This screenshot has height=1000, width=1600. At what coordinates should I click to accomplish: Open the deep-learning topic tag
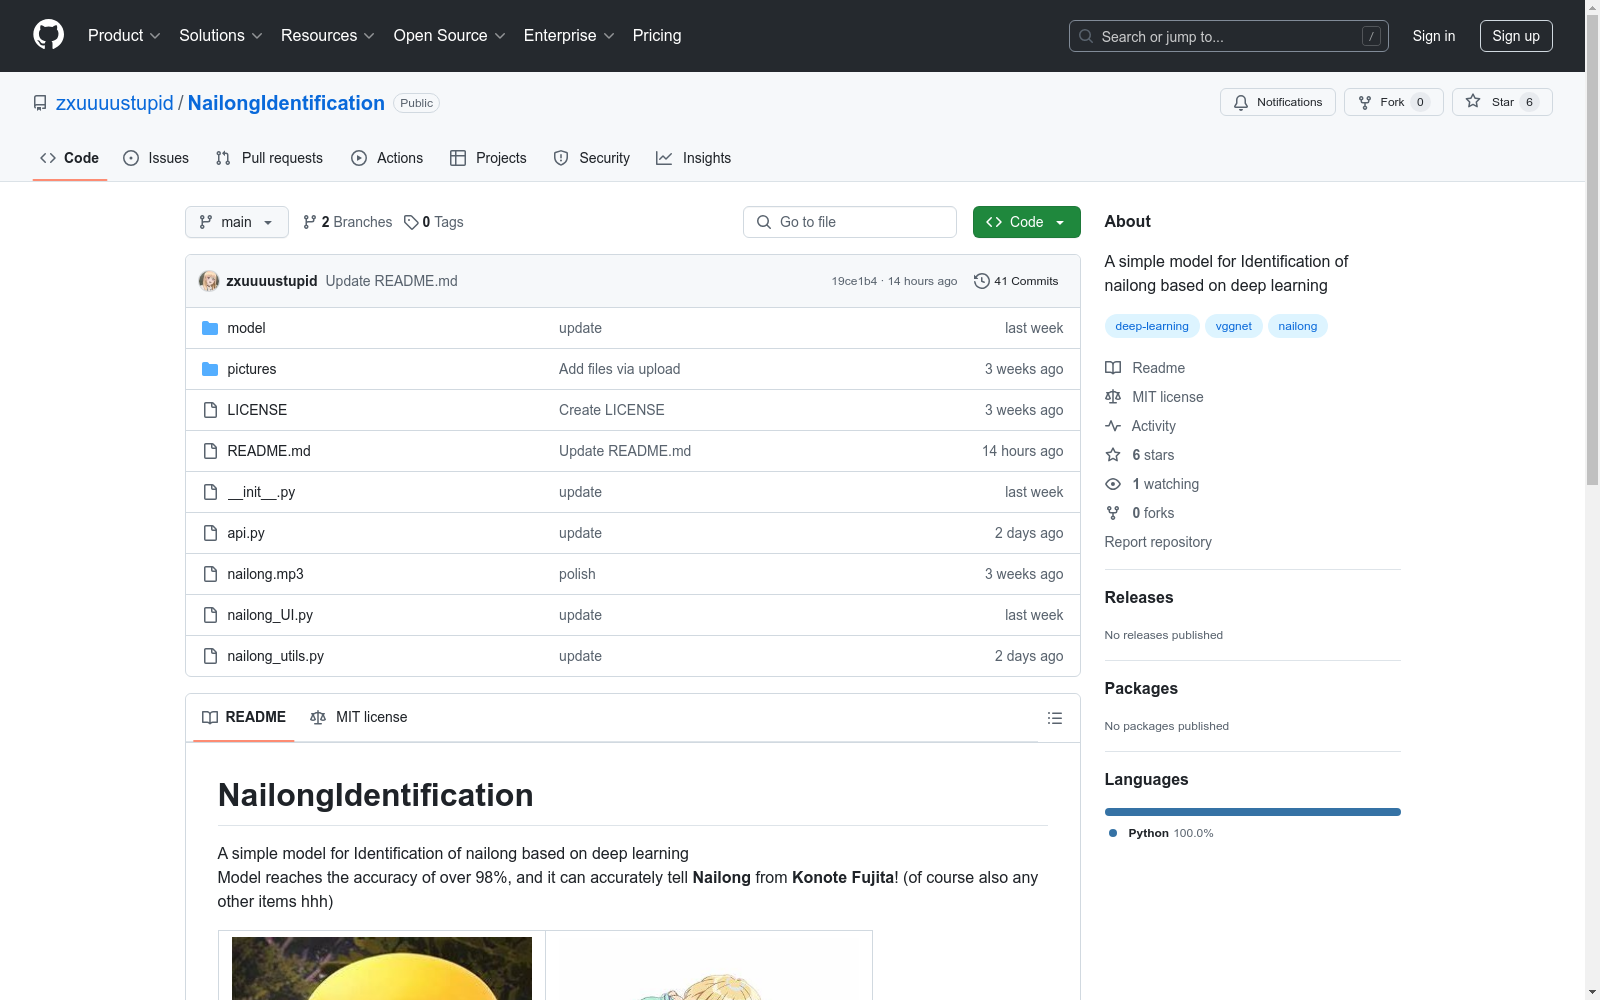pos(1152,326)
